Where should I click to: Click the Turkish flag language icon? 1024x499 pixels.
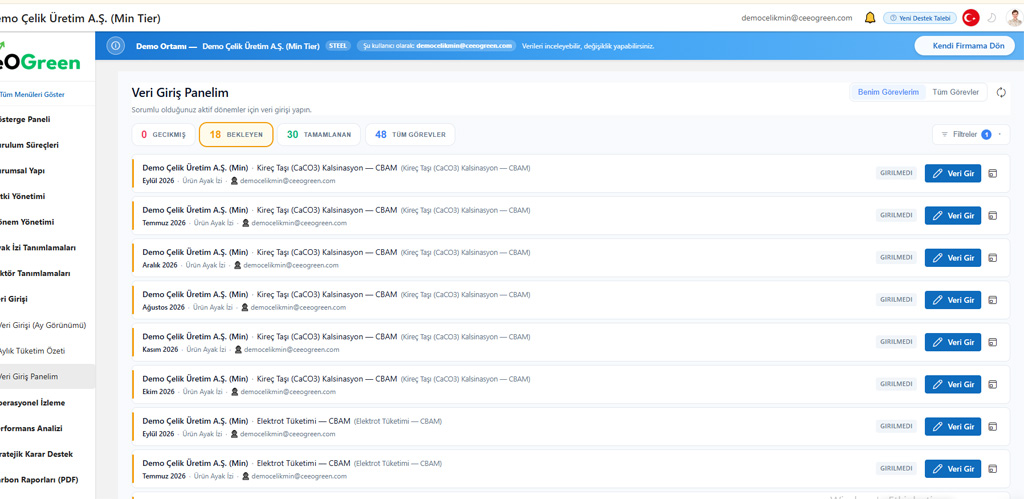point(971,18)
